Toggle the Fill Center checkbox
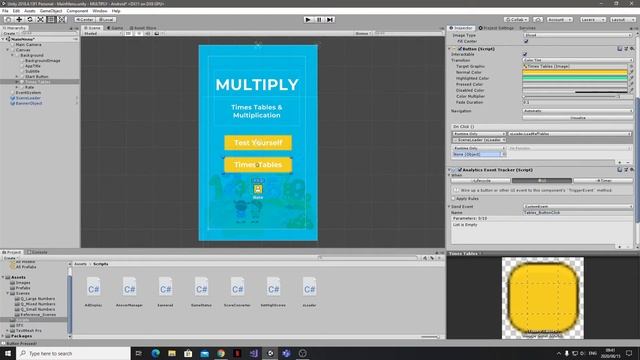Viewport: 640px width, 360px height. pos(526,41)
